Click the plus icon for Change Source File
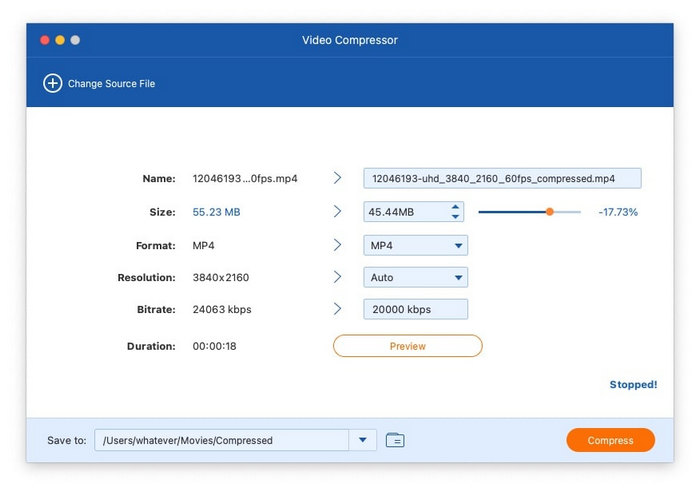Viewport: 700px width, 492px height. click(52, 84)
